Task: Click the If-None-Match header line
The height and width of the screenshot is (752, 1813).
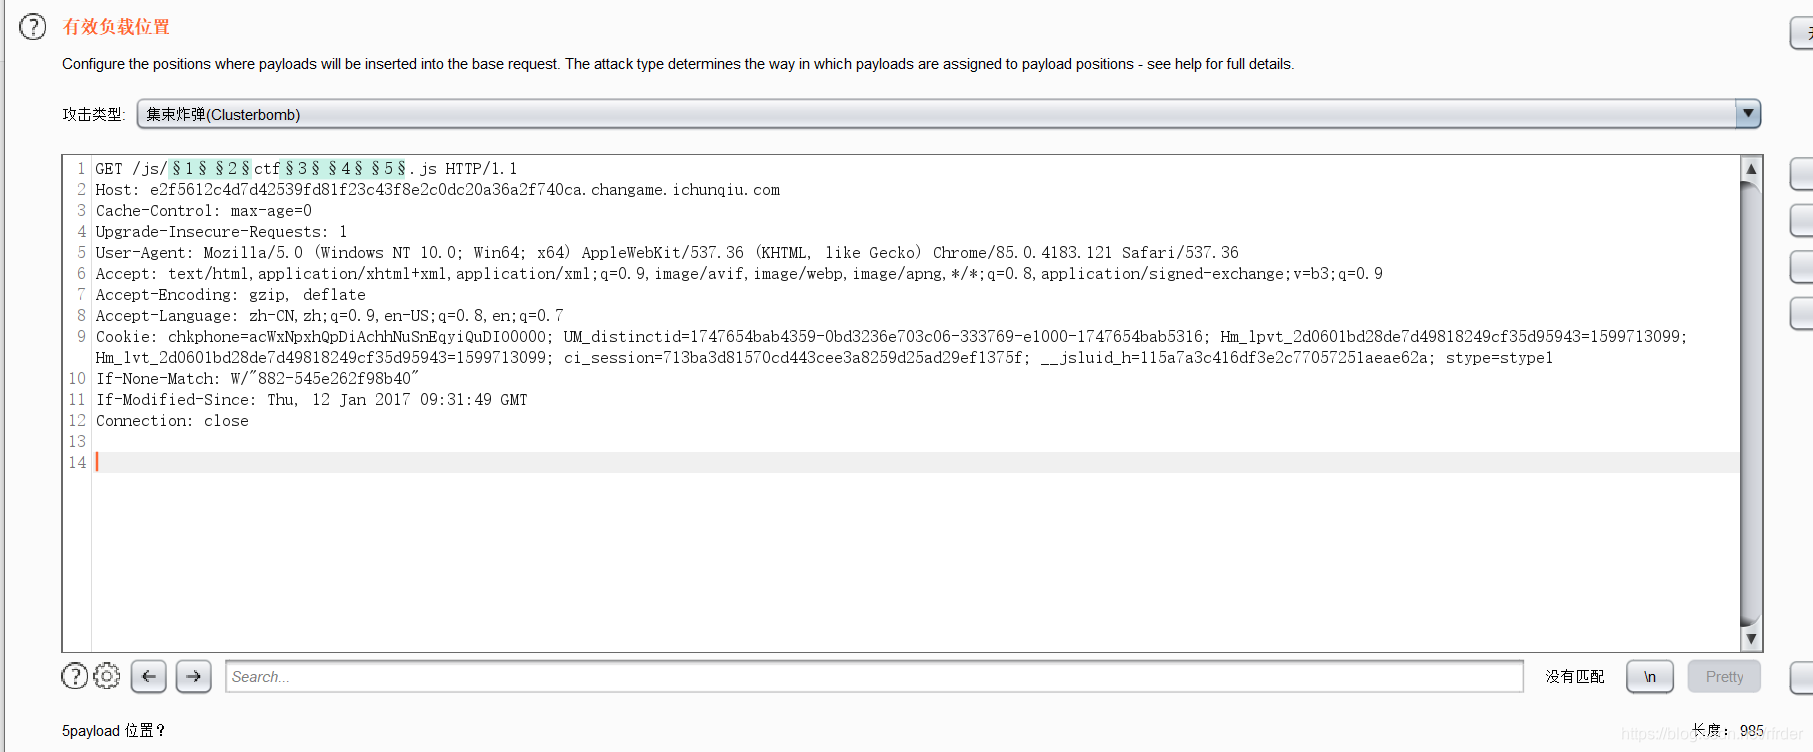Action: click(x=257, y=379)
